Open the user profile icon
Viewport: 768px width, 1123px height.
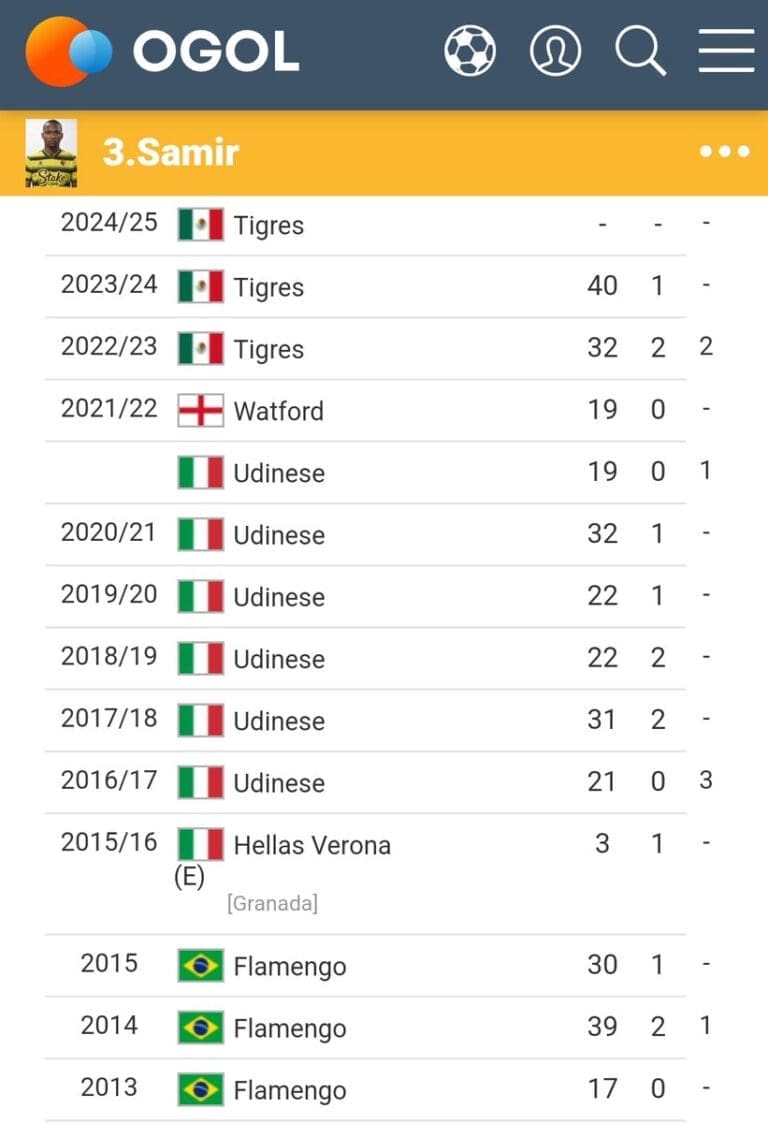tap(555, 50)
